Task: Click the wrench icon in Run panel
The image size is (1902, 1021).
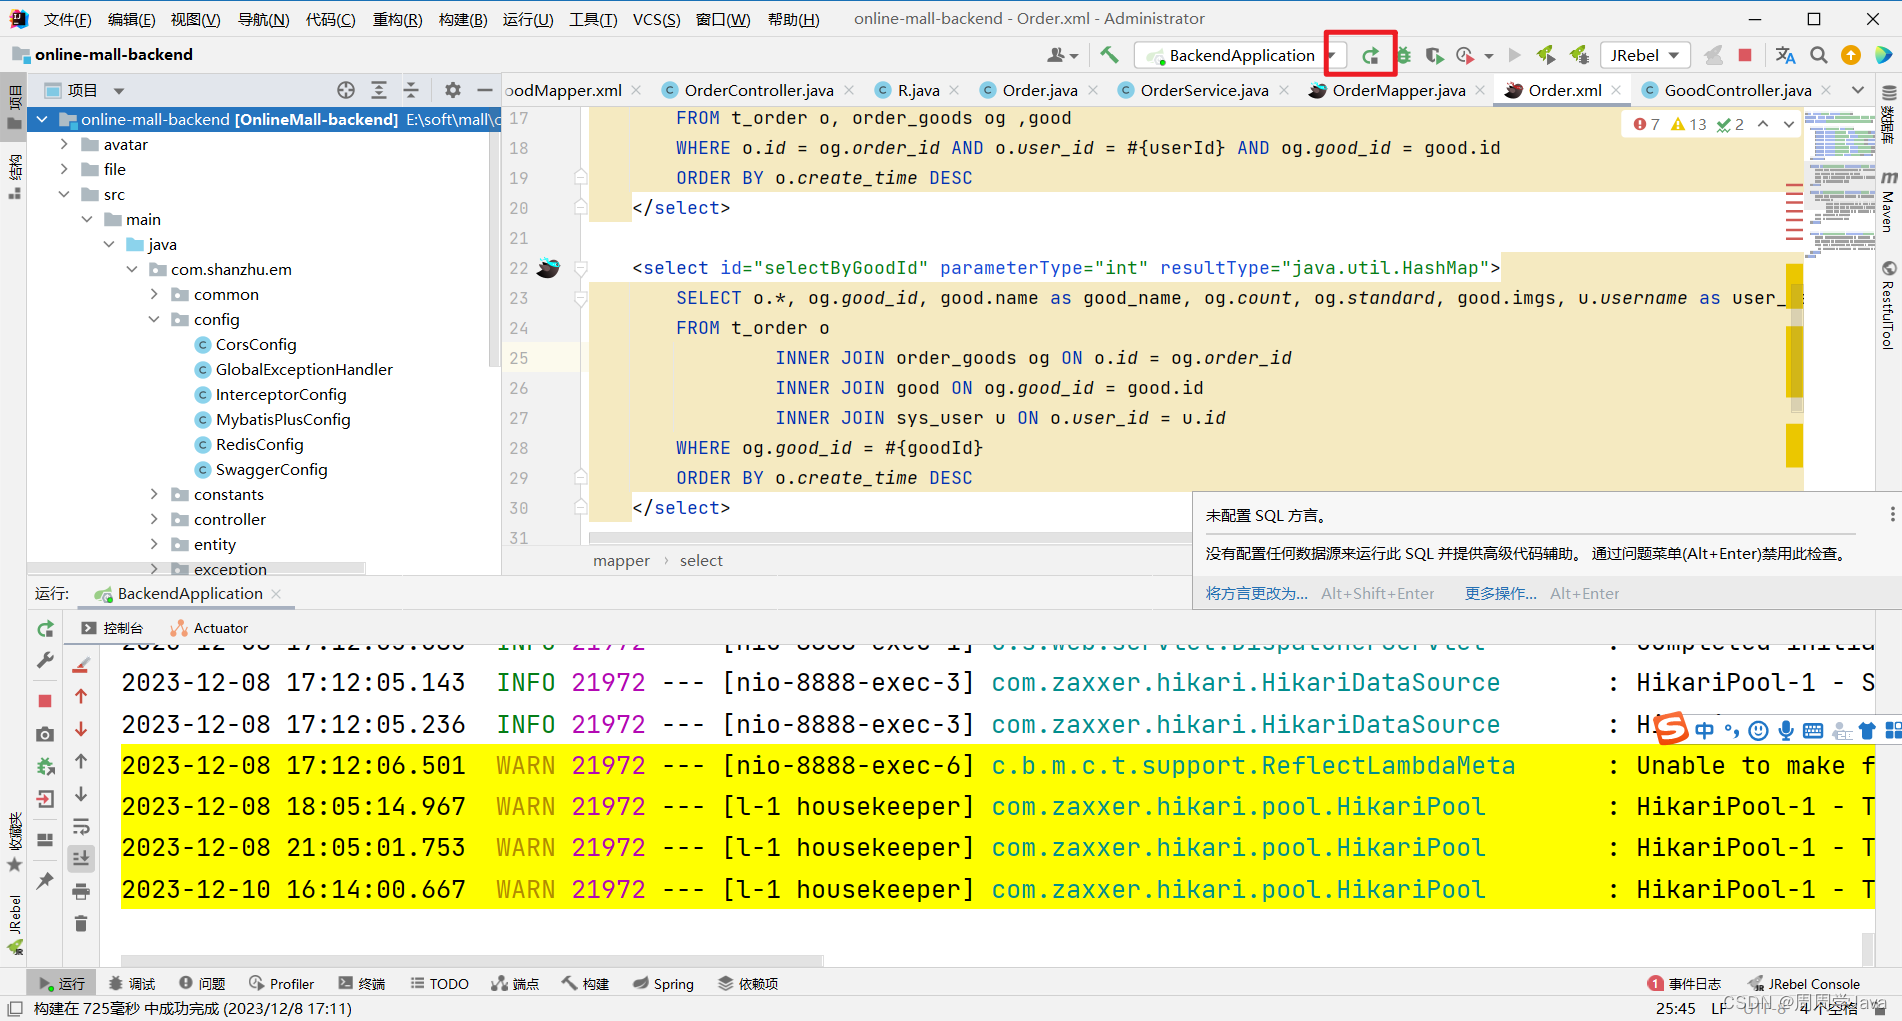Action: [45, 660]
